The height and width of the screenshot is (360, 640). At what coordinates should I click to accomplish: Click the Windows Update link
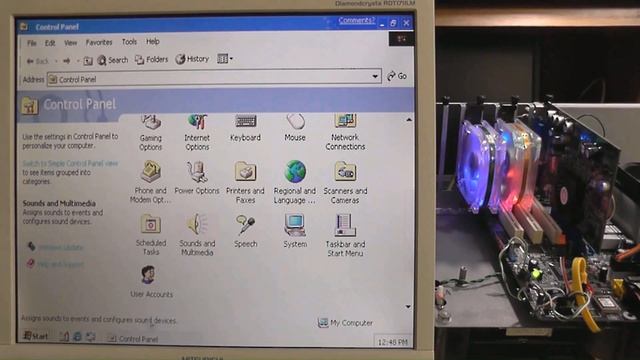coord(61,247)
